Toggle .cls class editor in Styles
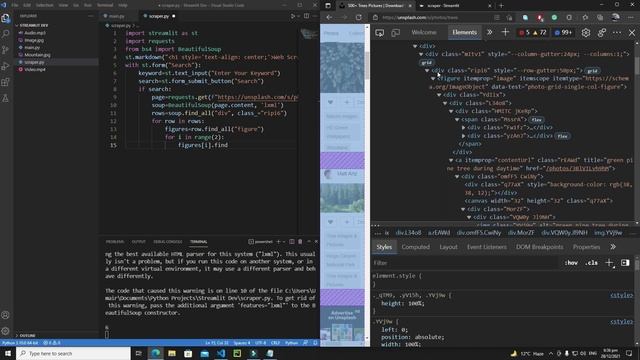640x360 pixels. [x=591, y=263]
